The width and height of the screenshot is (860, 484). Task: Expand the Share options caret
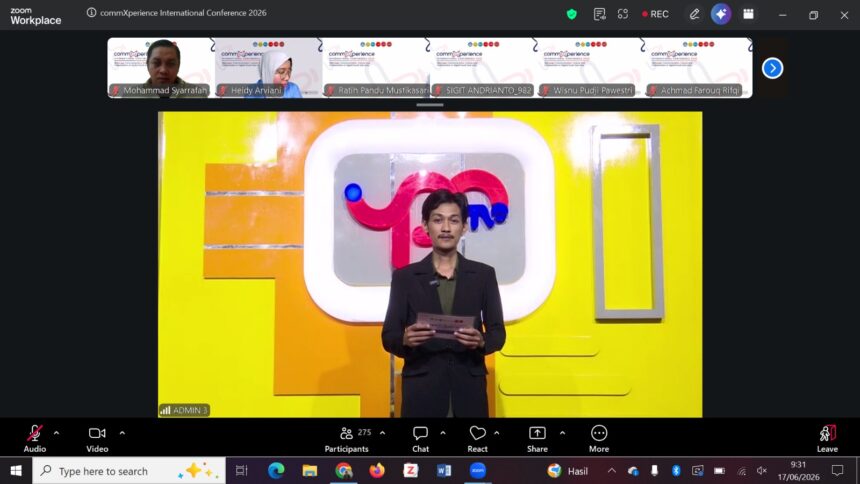562,433
